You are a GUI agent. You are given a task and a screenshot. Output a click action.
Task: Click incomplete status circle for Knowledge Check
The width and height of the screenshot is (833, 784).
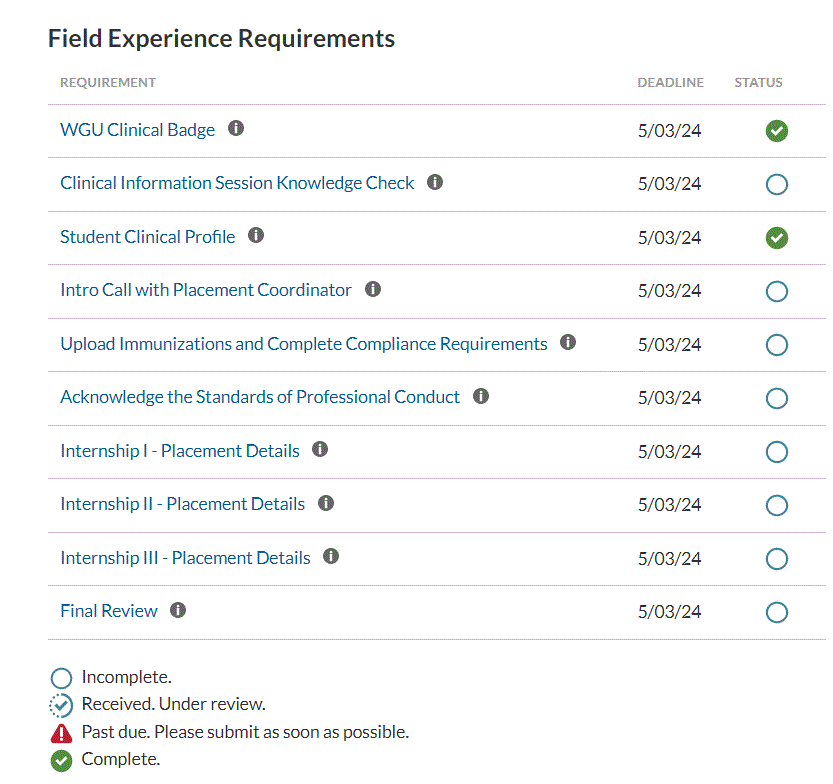pos(776,184)
